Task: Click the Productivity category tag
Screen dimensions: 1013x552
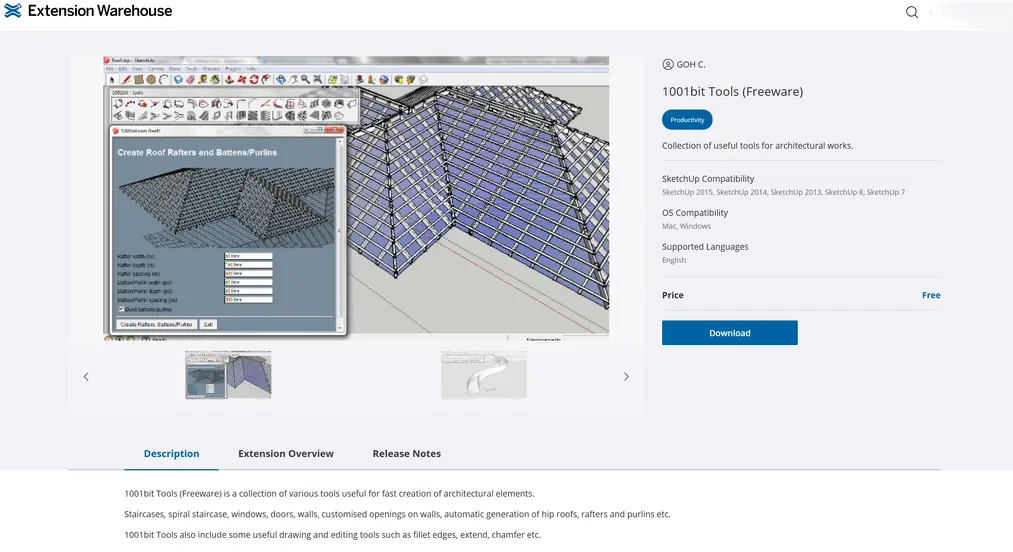Action: pos(687,120)
